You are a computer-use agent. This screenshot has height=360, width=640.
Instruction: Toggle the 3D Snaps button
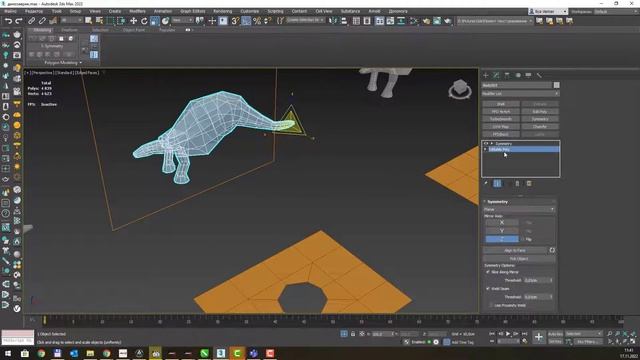[235, 21]
